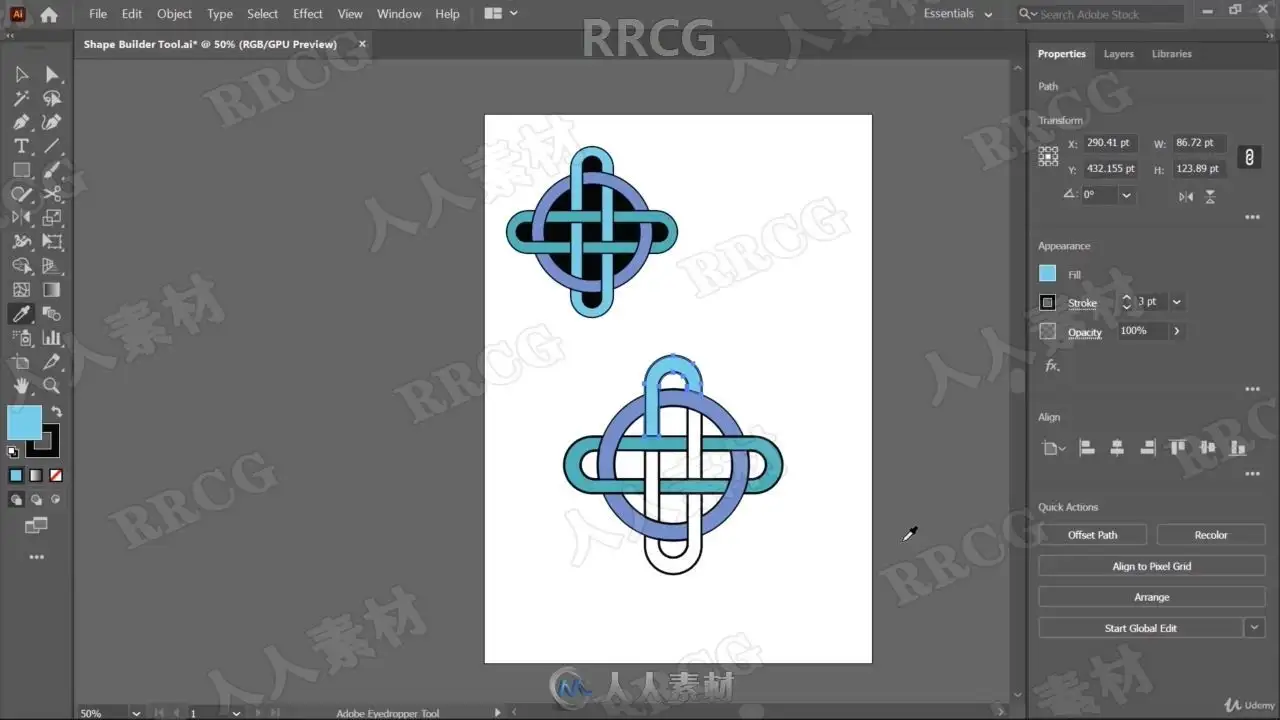
Task: Choose the Zoom tool
Action: (52, 386)
